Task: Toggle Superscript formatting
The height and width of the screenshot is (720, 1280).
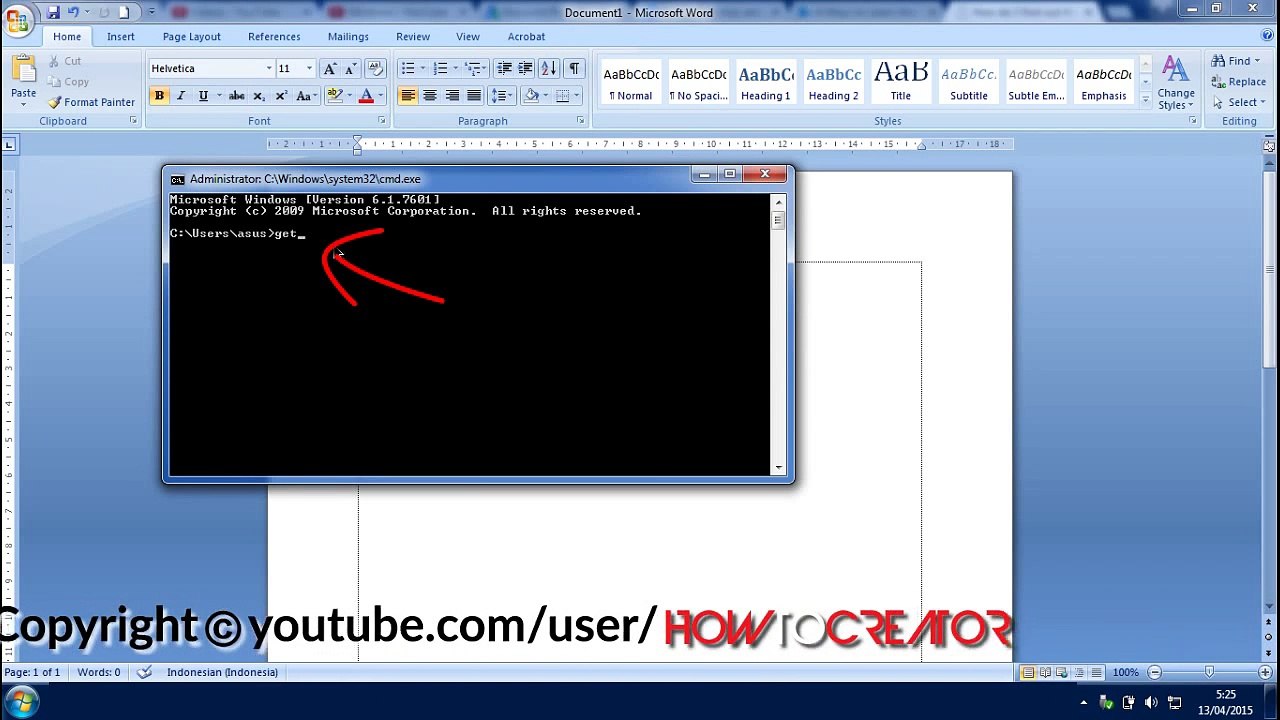Action: click(x=281, y=96)
